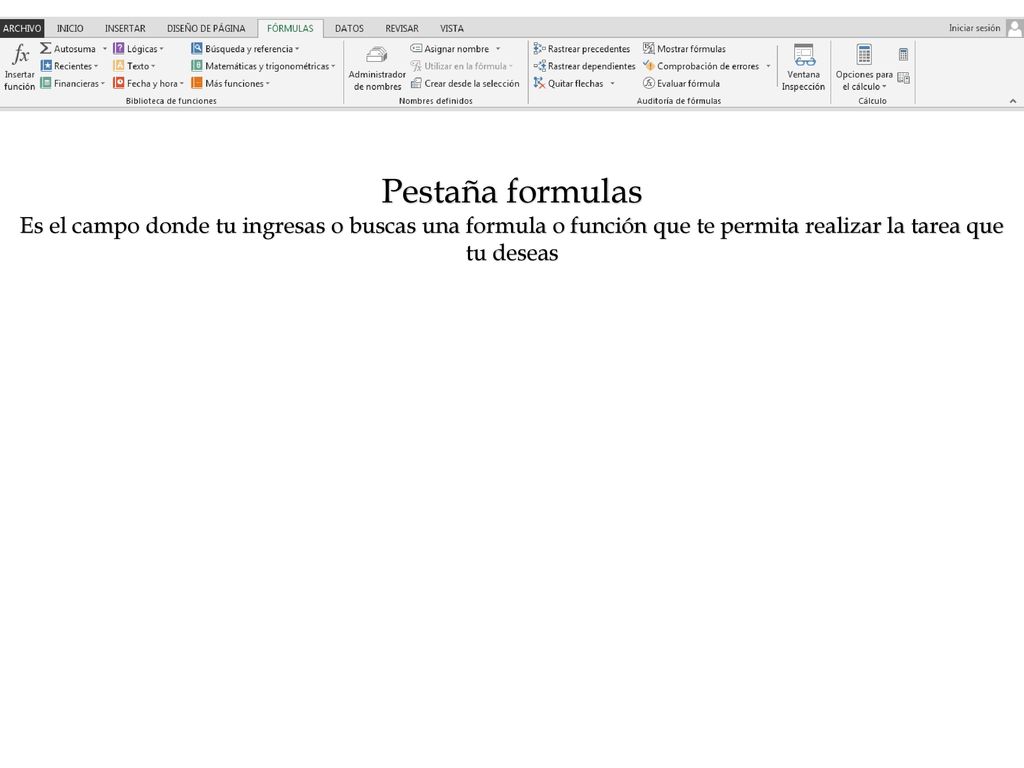The image size is (1024, 768).
Task: Click the Quitar flechas icon
Action: (x=539, y=83)
